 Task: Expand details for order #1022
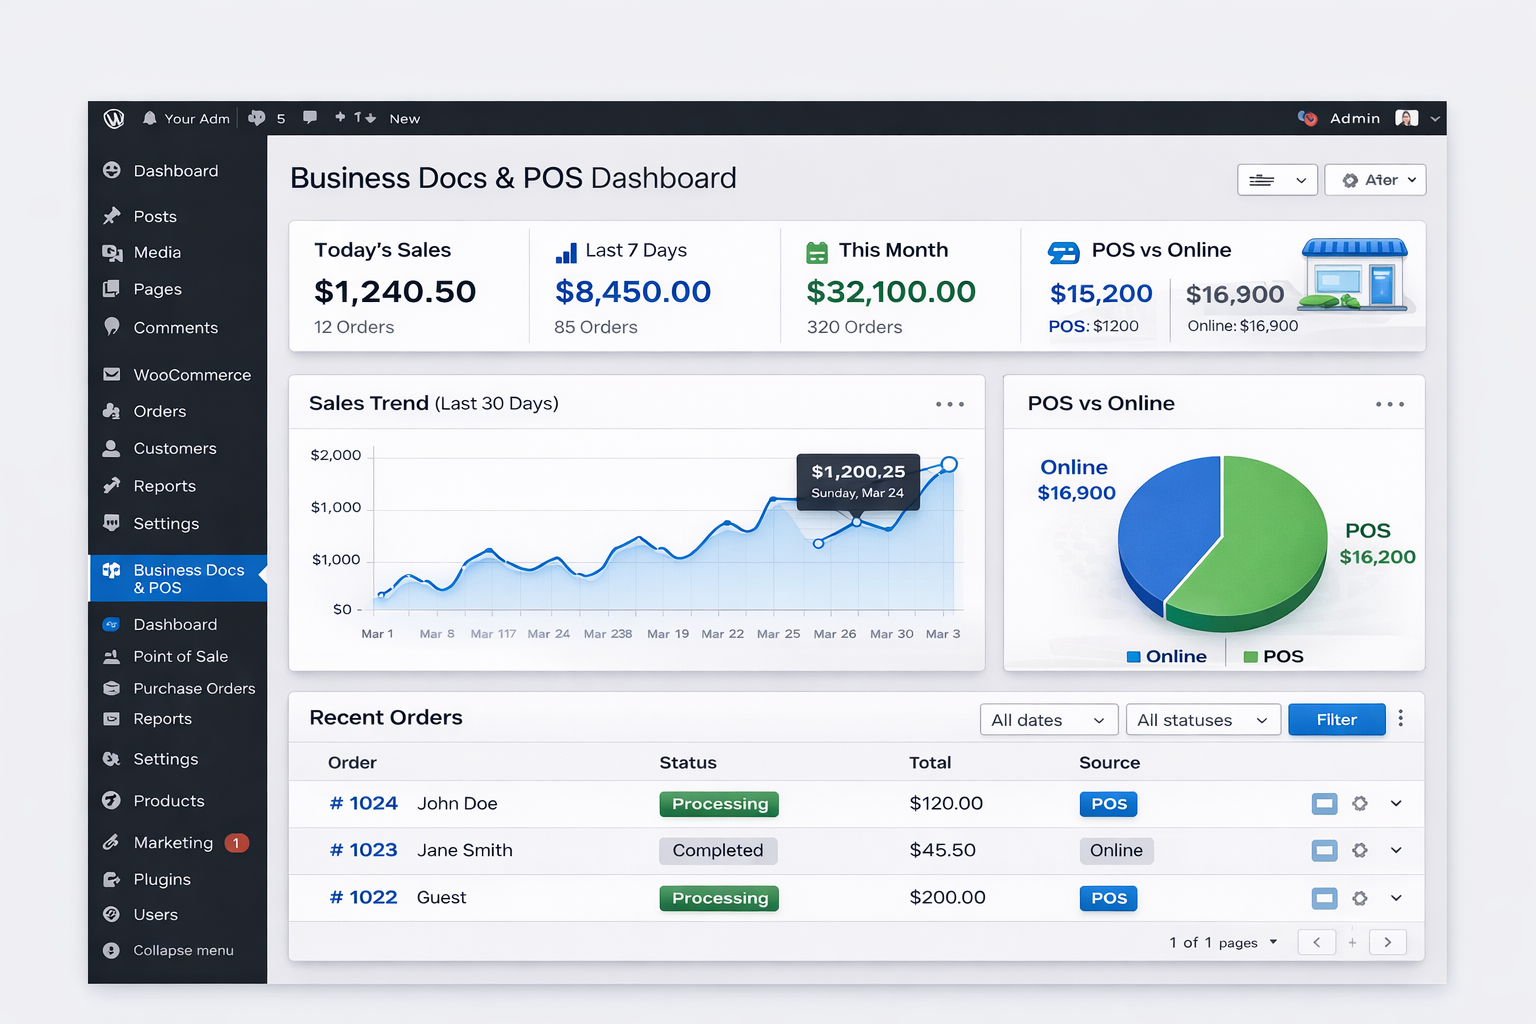pyautogui.click(x=1396, y=897)
